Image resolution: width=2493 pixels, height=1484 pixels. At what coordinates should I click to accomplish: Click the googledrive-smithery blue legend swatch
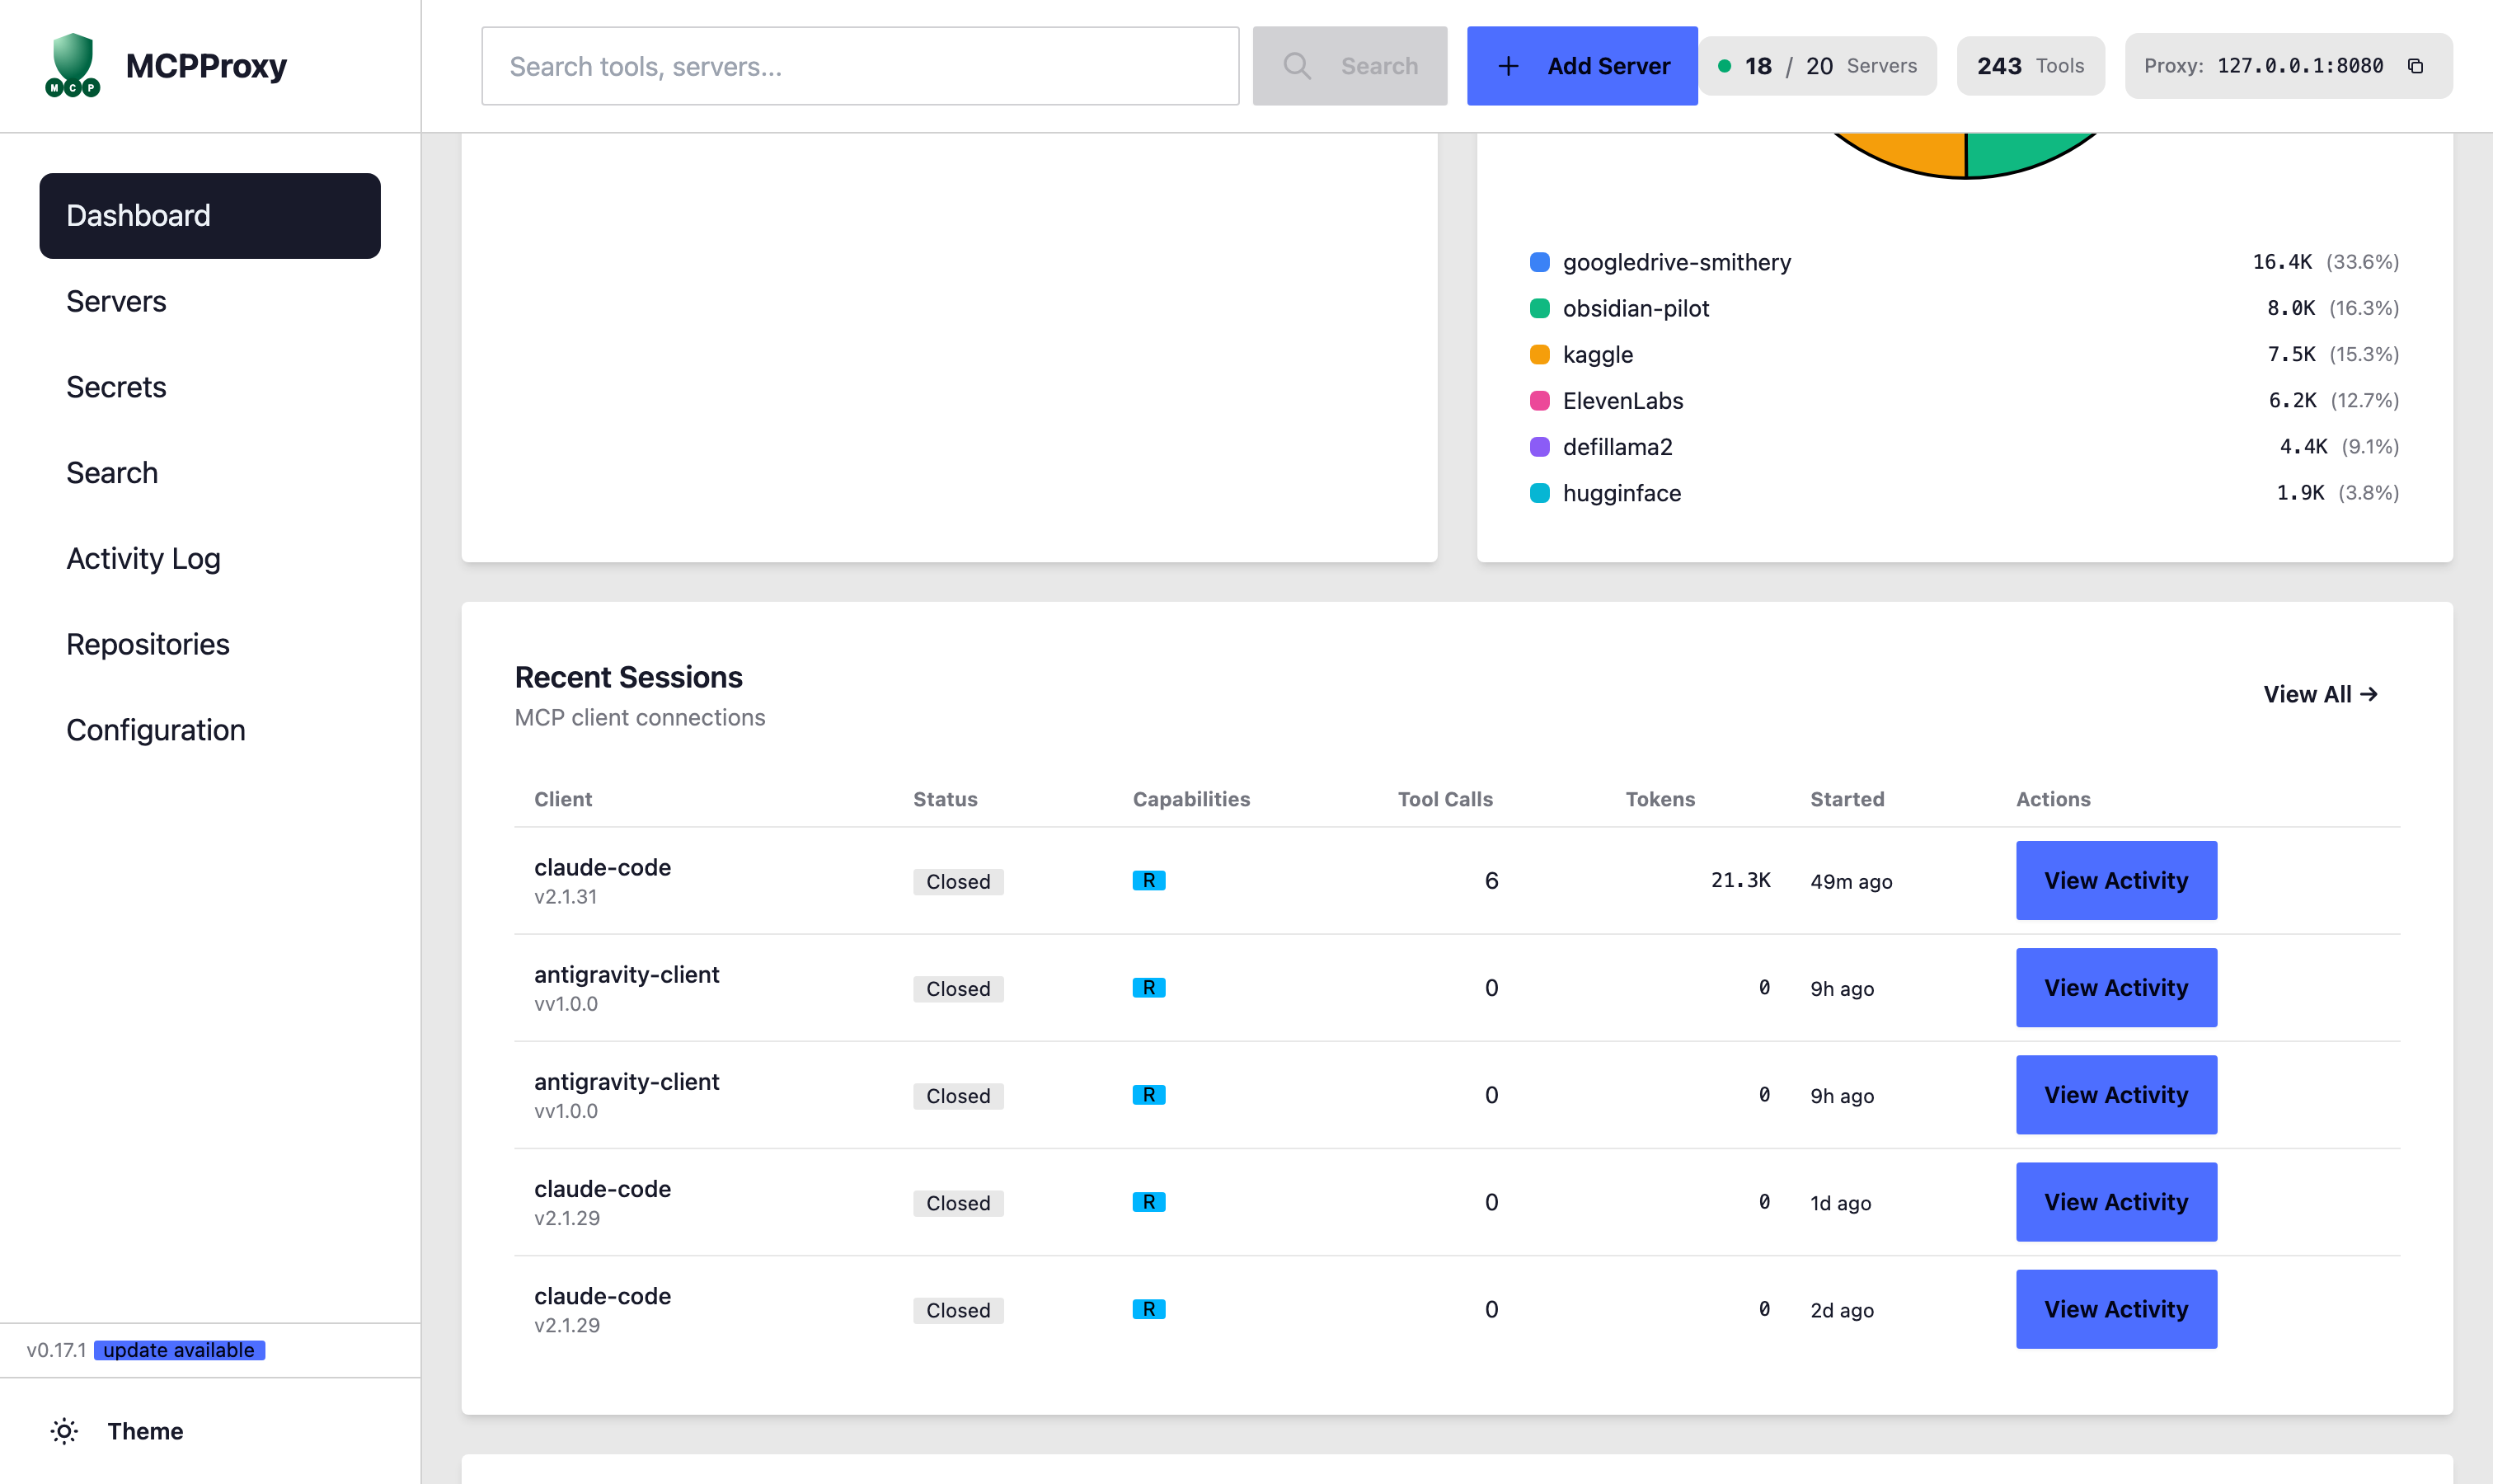click(x=1539, y=262)
